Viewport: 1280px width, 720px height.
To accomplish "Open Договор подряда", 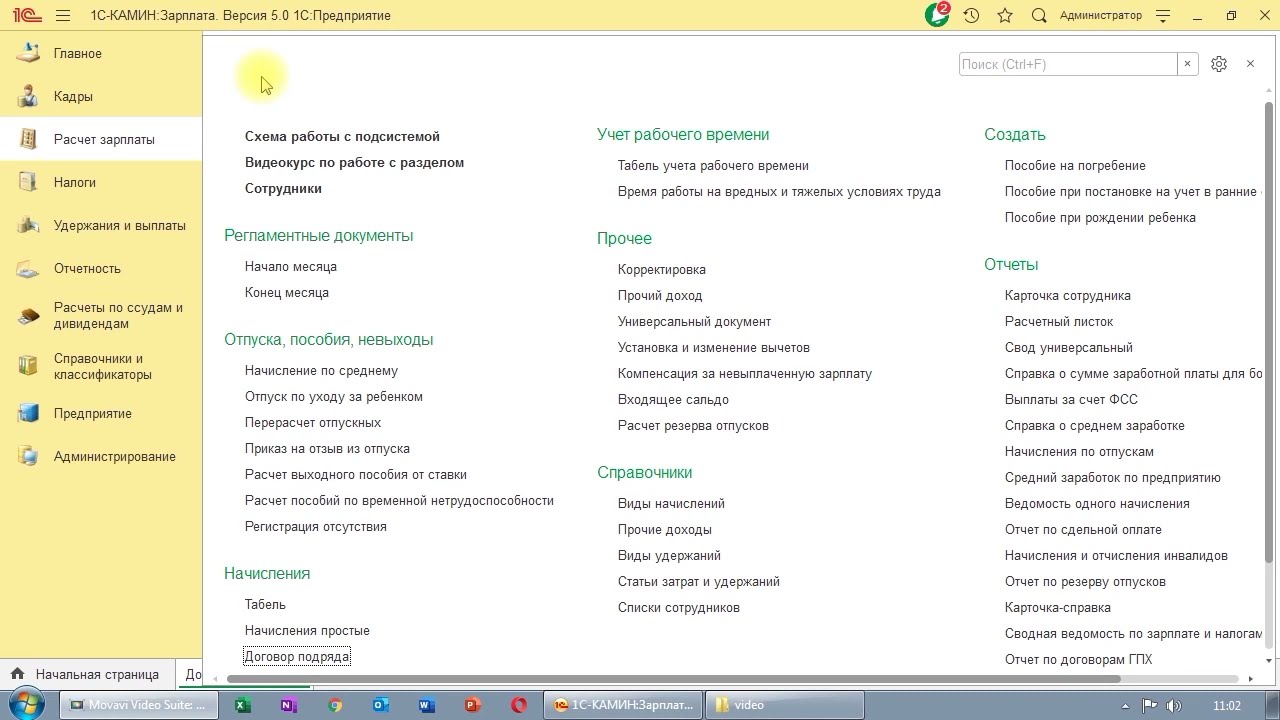I will 297,656.
